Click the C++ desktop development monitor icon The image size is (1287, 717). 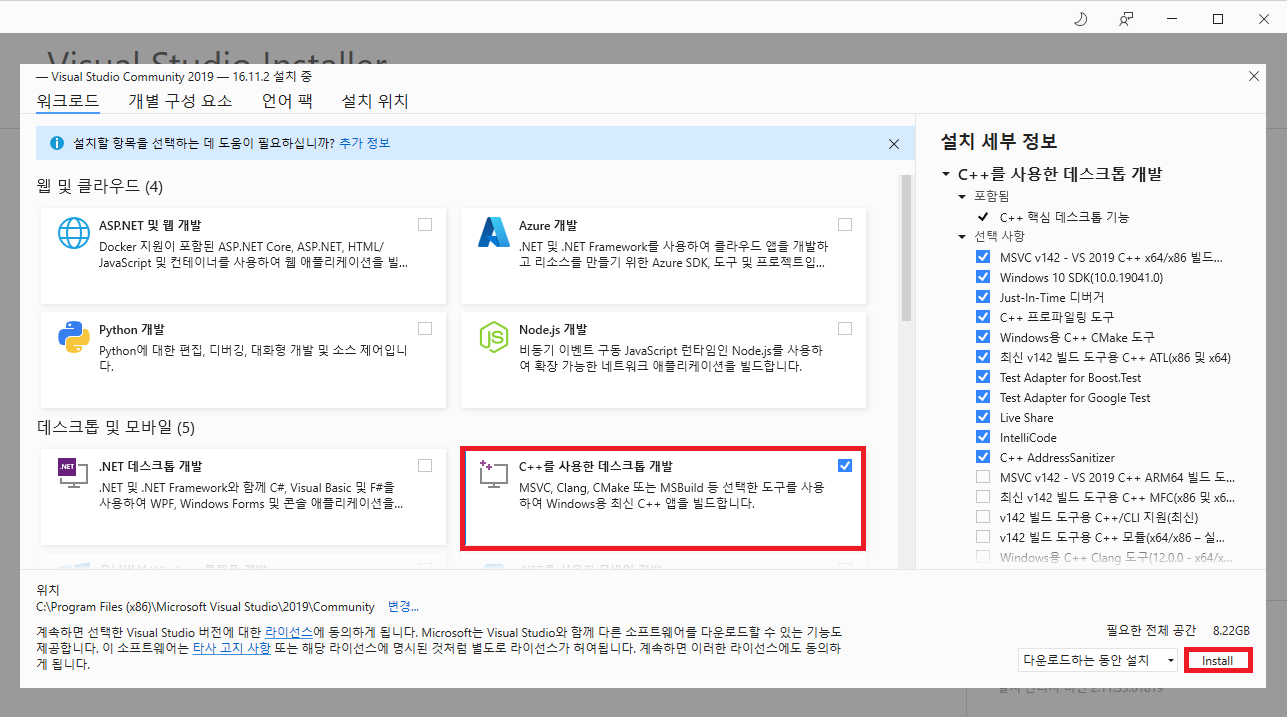pyautogui.click(x=494, y=473)
